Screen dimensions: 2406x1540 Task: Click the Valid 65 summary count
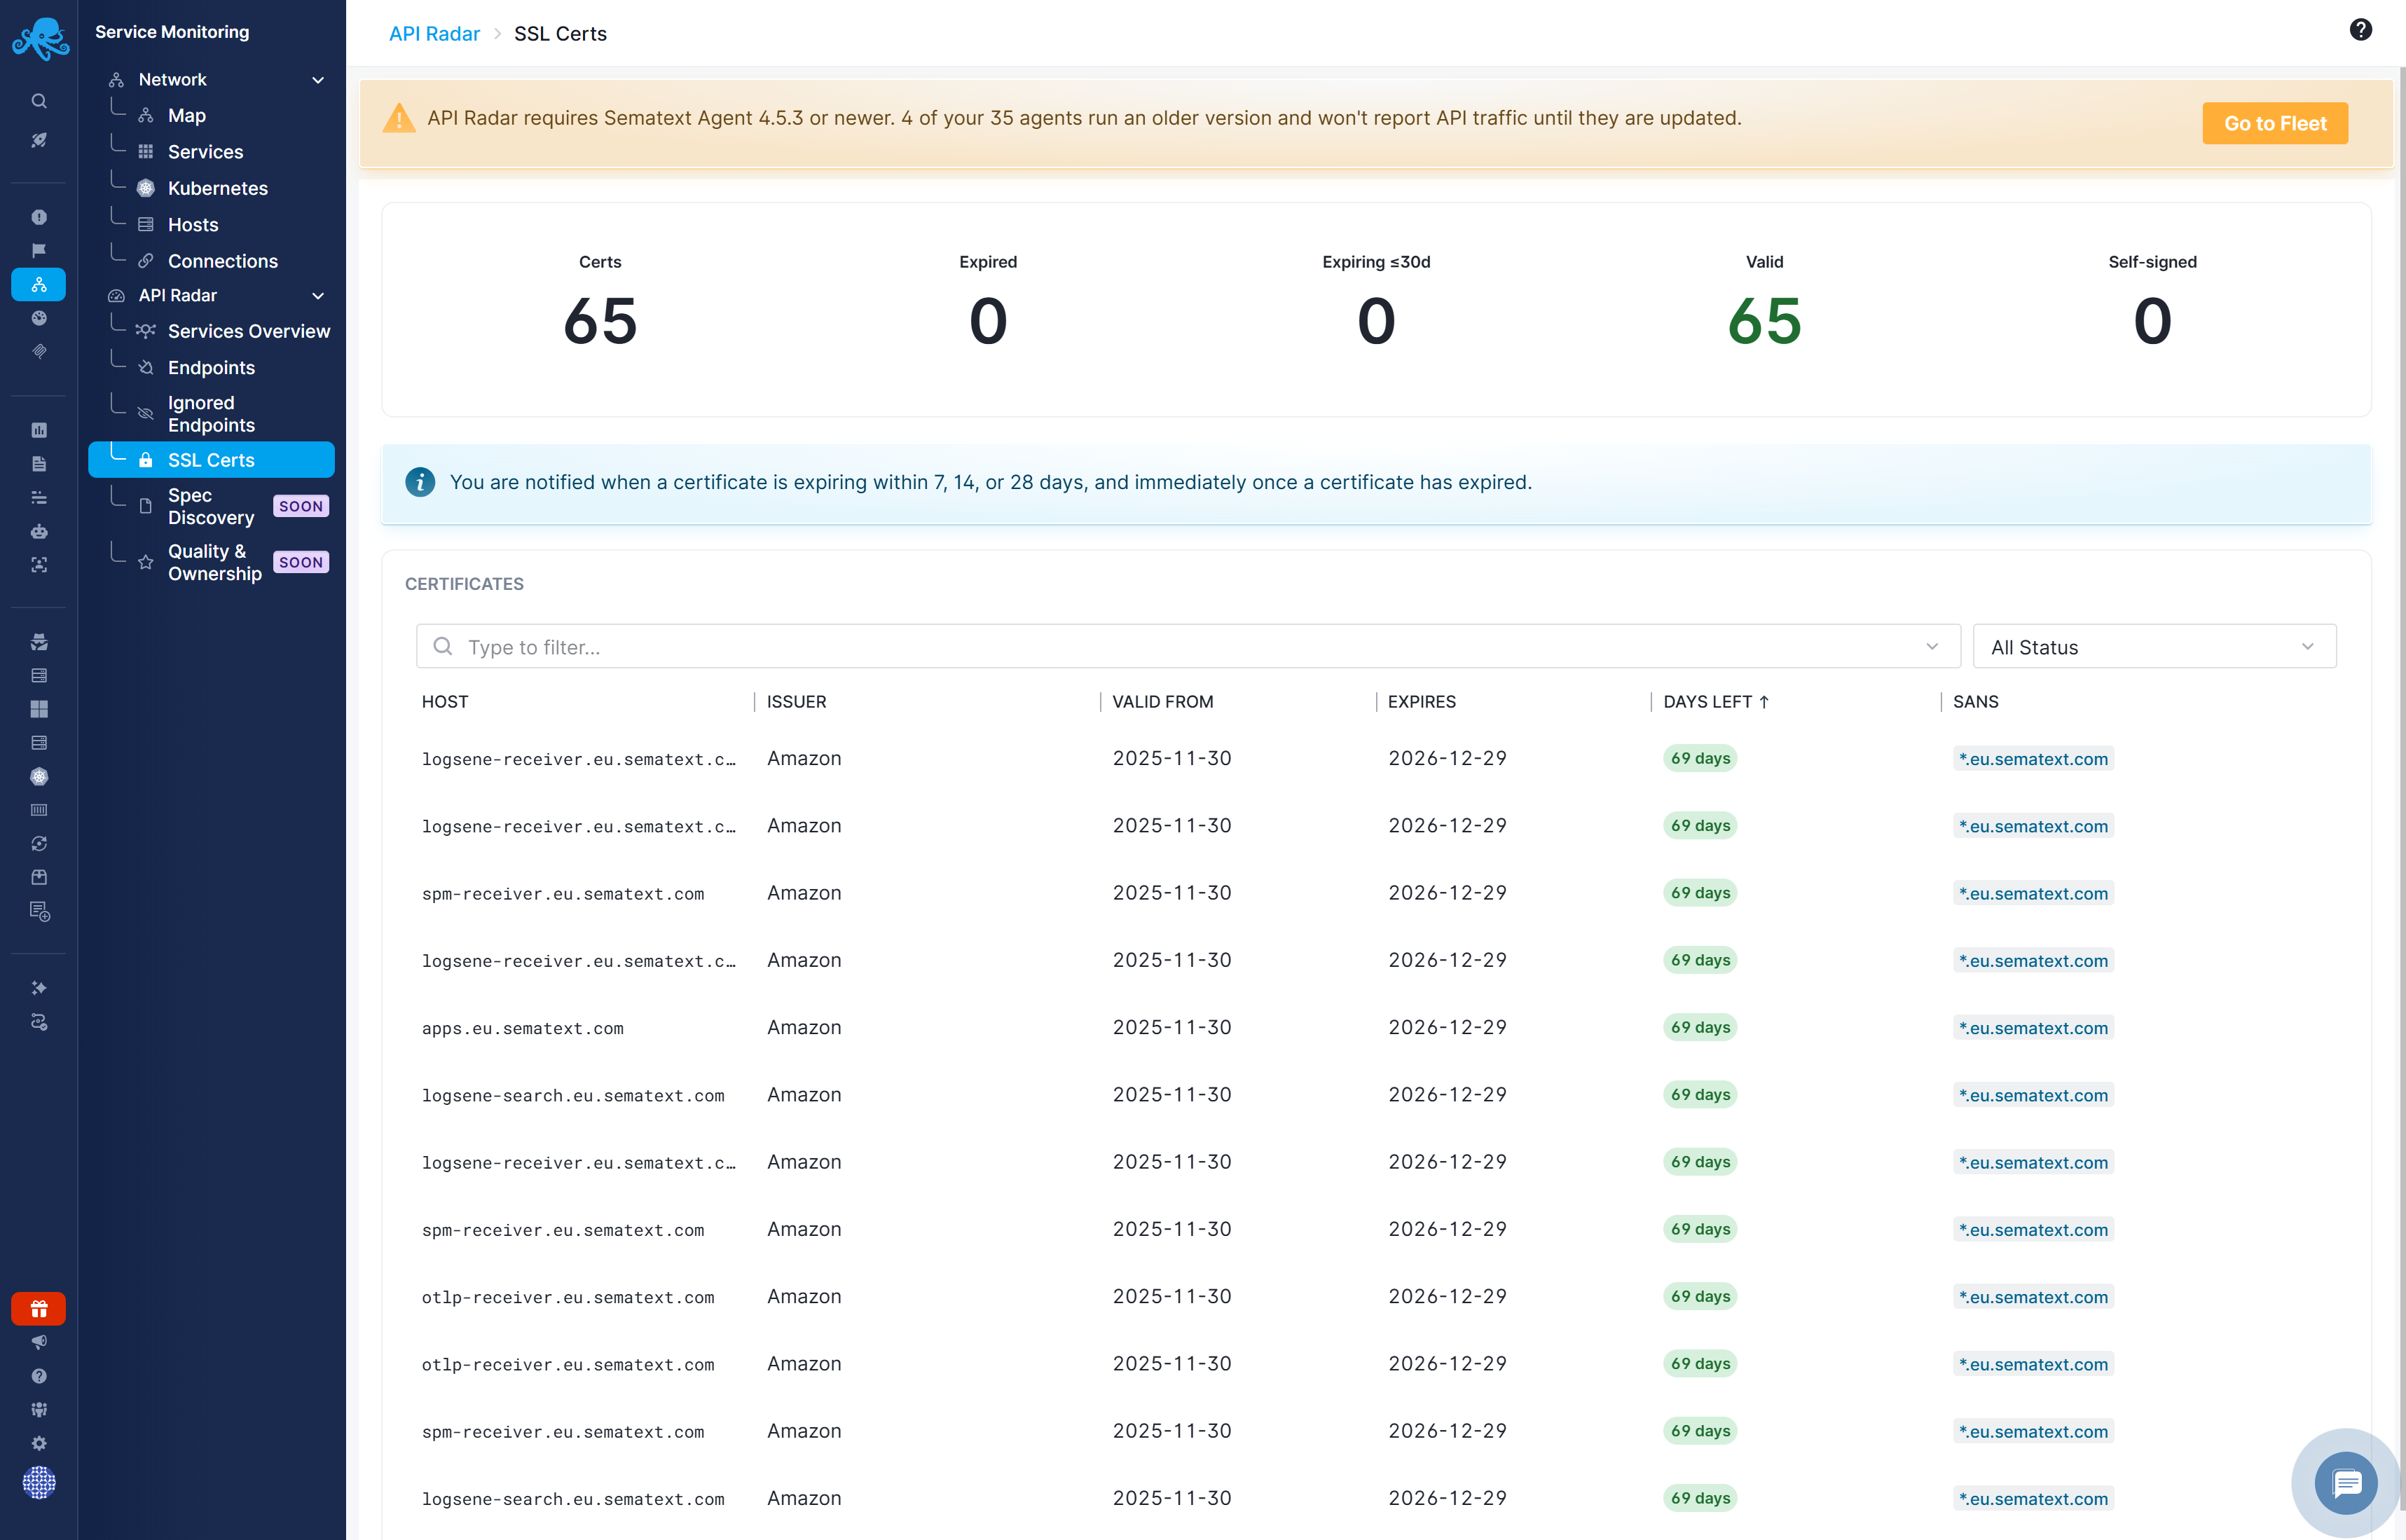[1764, 322]
